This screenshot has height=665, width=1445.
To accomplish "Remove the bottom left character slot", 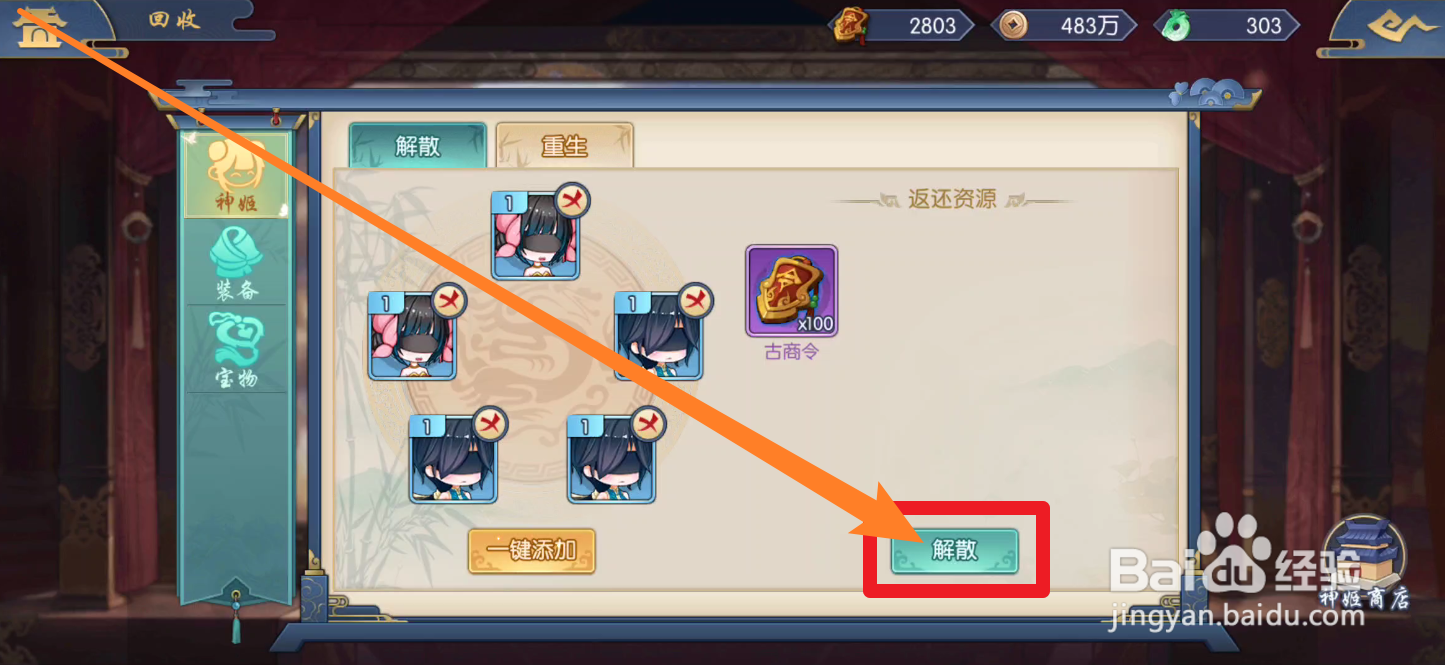I will tap(490, 424).
